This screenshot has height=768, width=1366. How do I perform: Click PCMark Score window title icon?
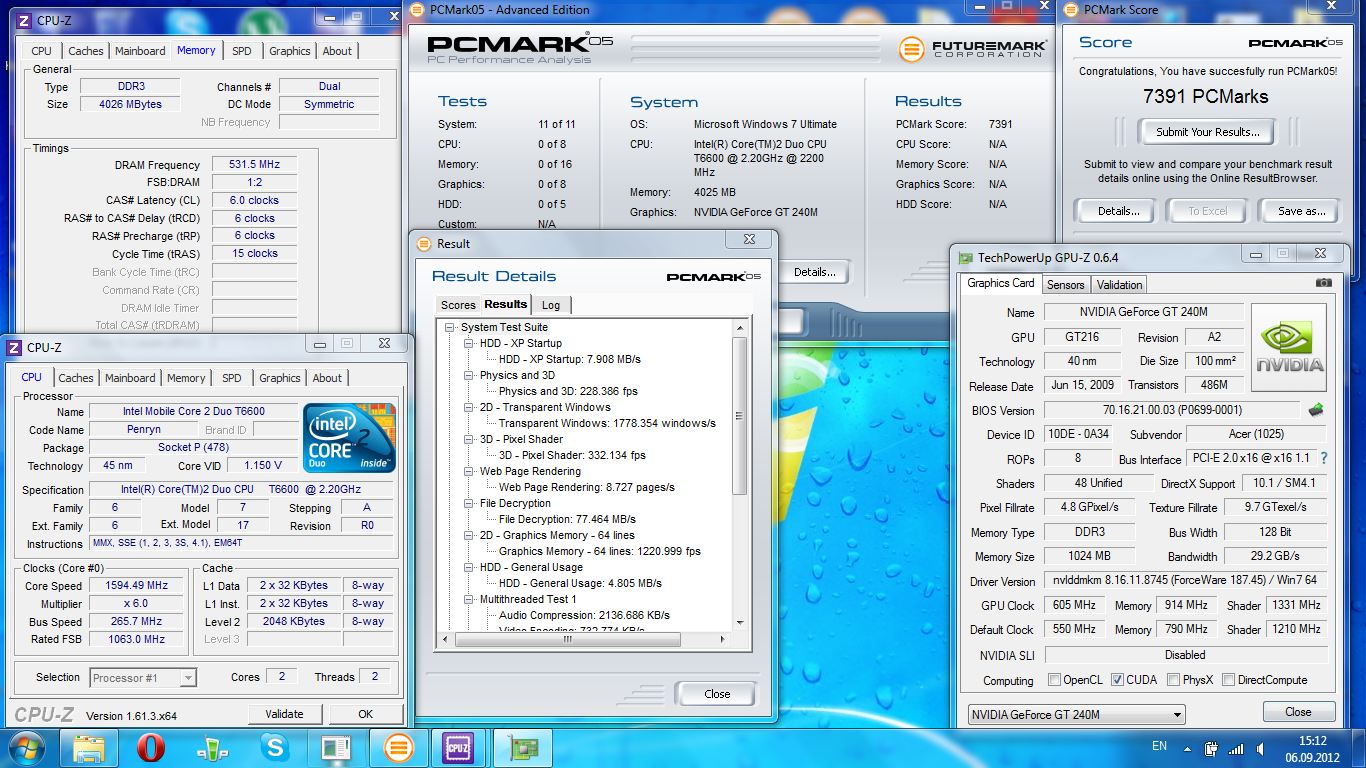pyautogui.click(x=1072, y=10)
